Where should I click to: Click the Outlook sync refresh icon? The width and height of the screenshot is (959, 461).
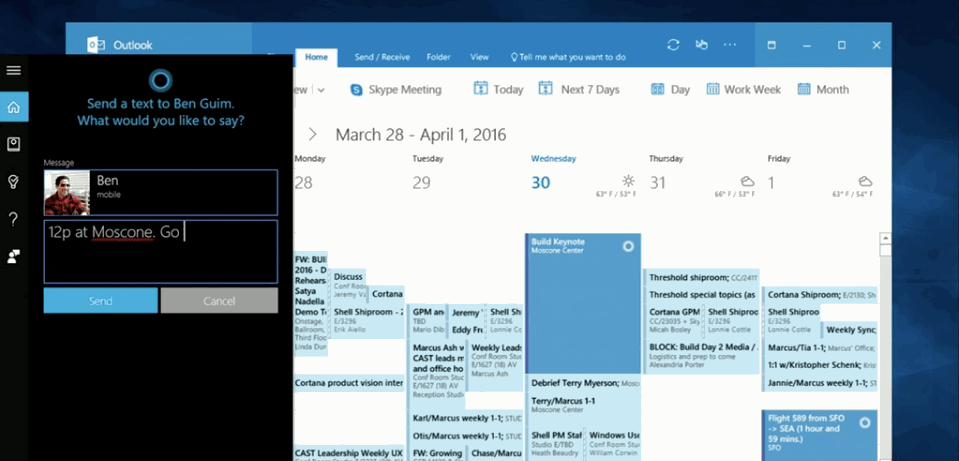(x=673, y=45)
